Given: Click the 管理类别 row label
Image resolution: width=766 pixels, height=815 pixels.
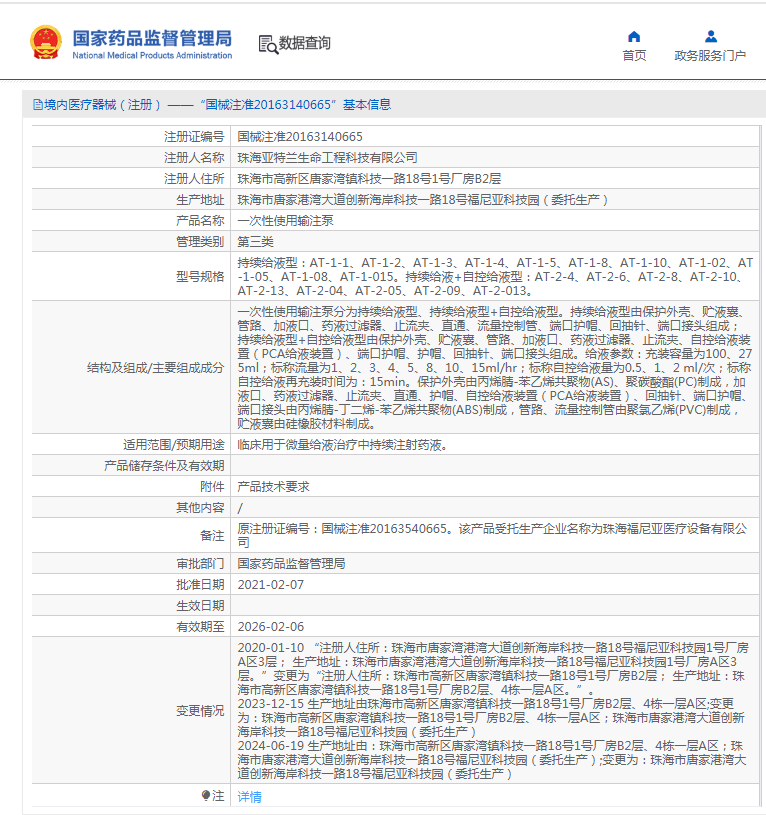Looking at the screenshot, I should pyautogui.click(x=200, y=242).
